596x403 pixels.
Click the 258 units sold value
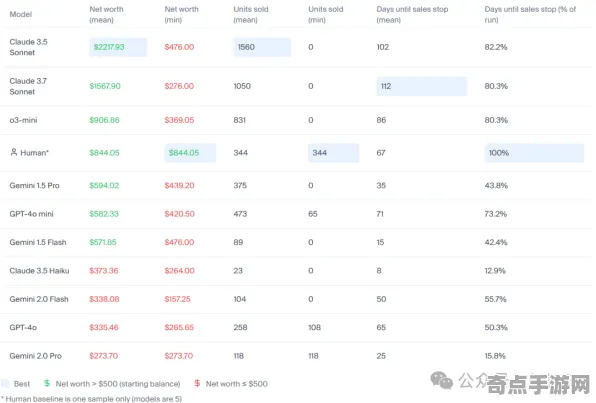(240, 328)
